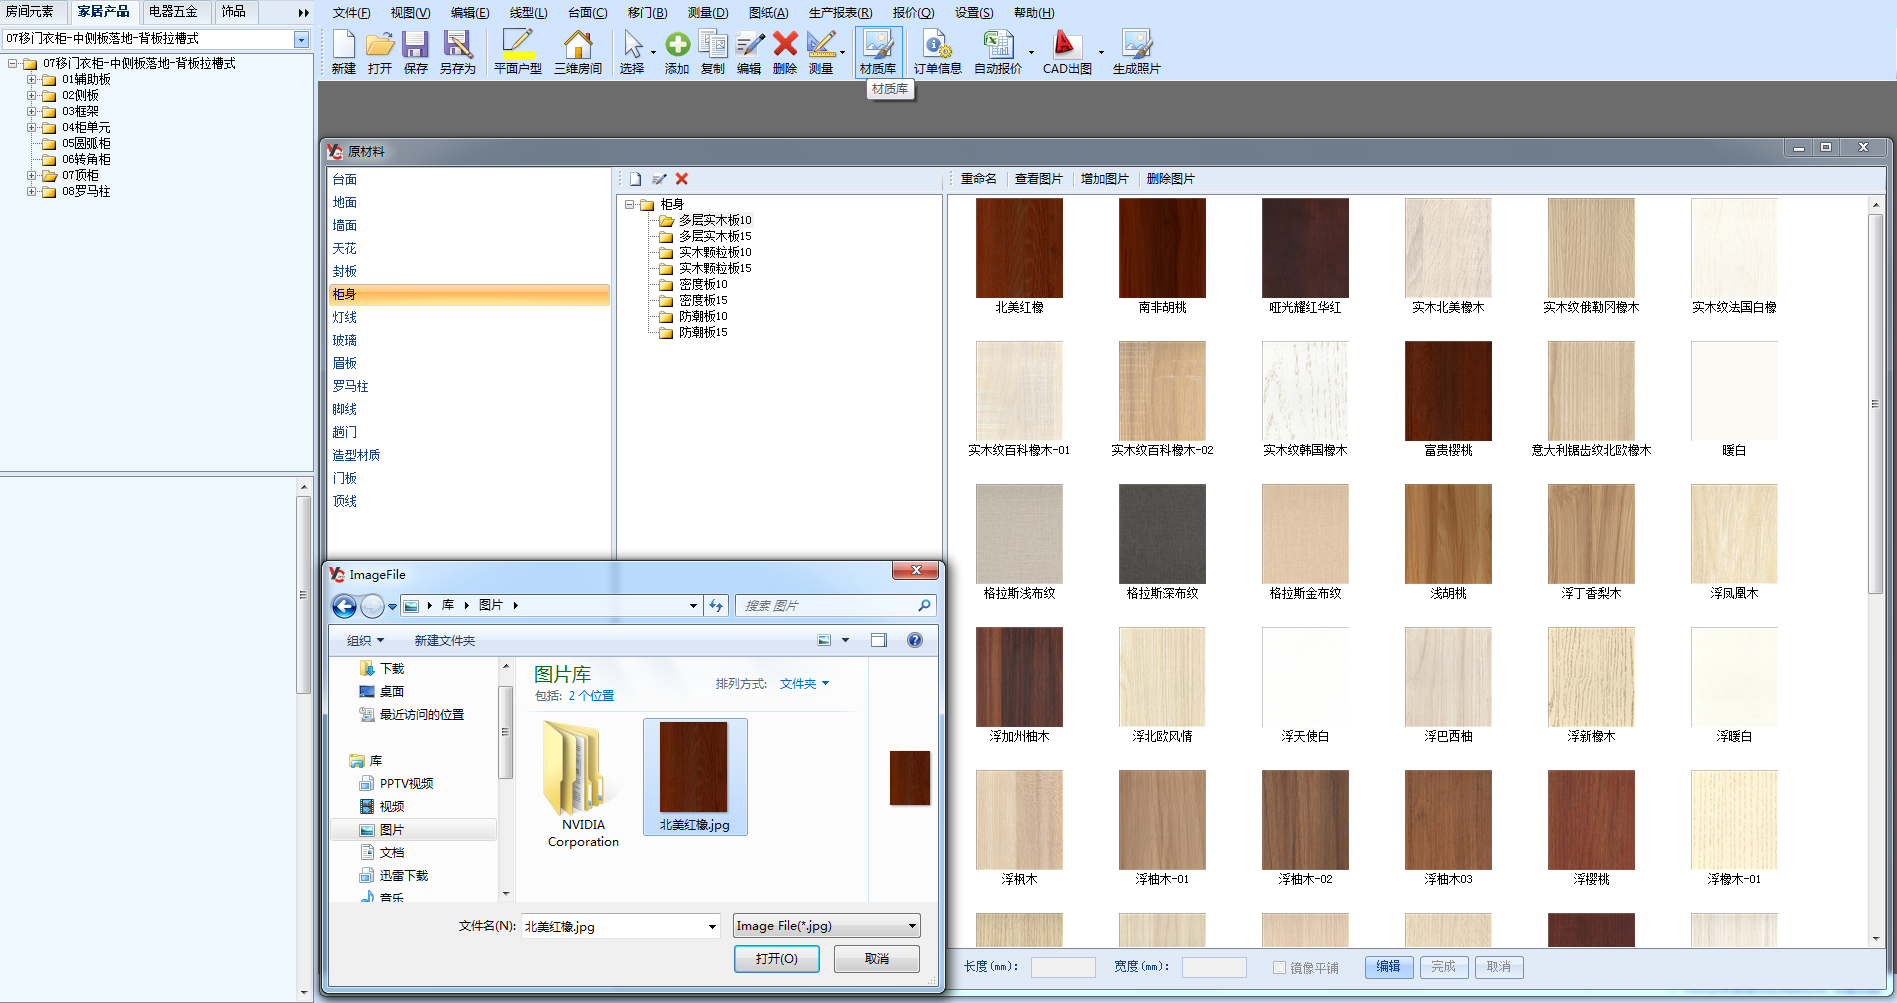
Task: Select the 多层实木板10 folder
Action: (x=715, y=220)
